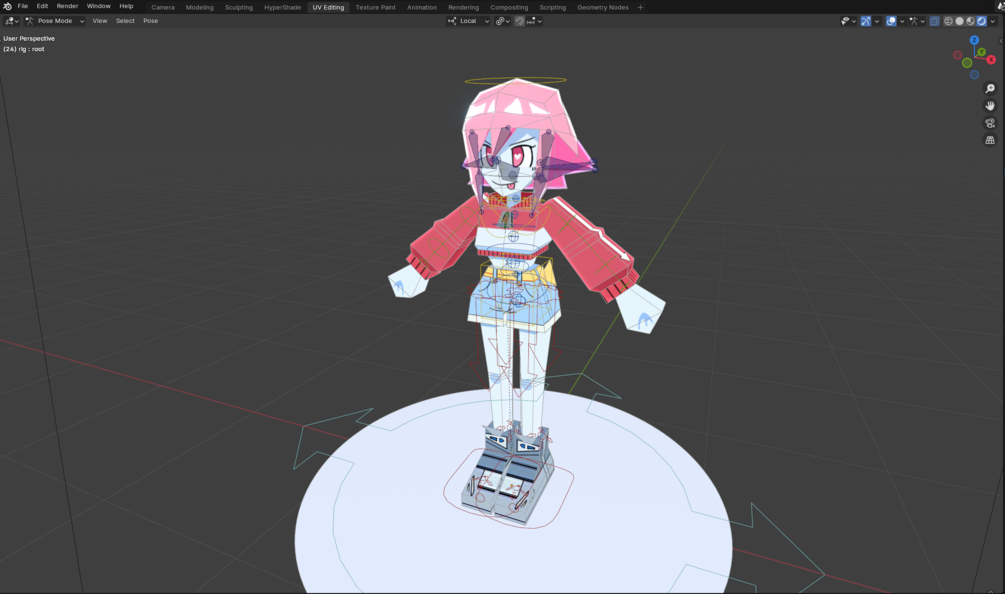The image size is (1005, 594).
Task: Click the pan view hand icon
Action: click(x=990, y=106)
